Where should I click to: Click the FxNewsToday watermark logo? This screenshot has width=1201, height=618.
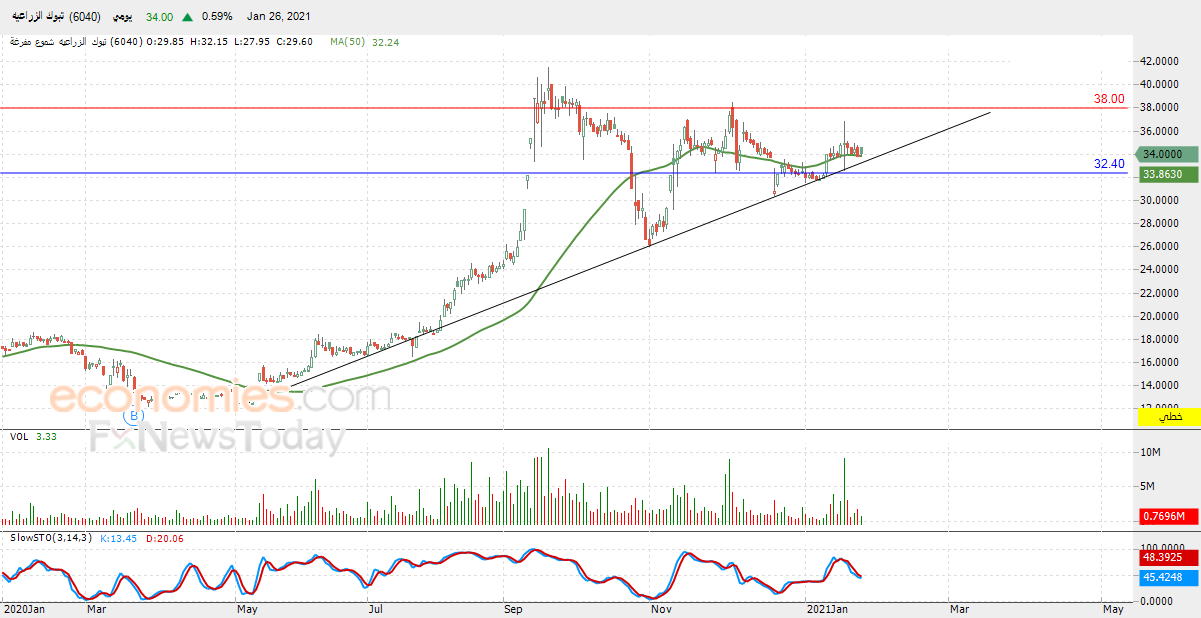click(x=217, y=438)
